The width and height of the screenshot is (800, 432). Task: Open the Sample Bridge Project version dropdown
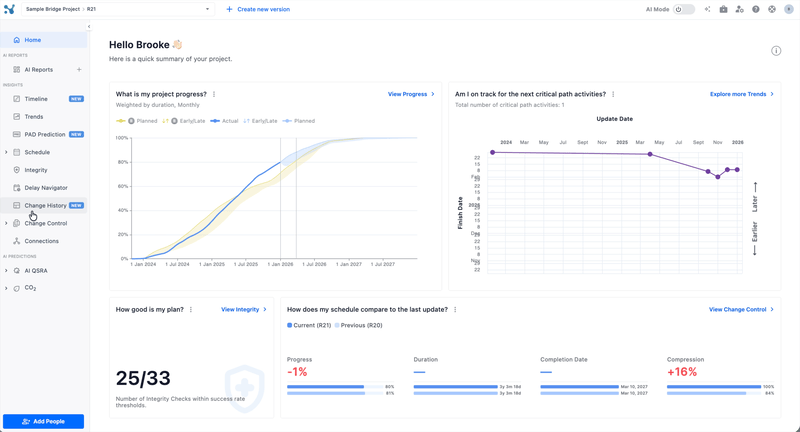[207, 9]
